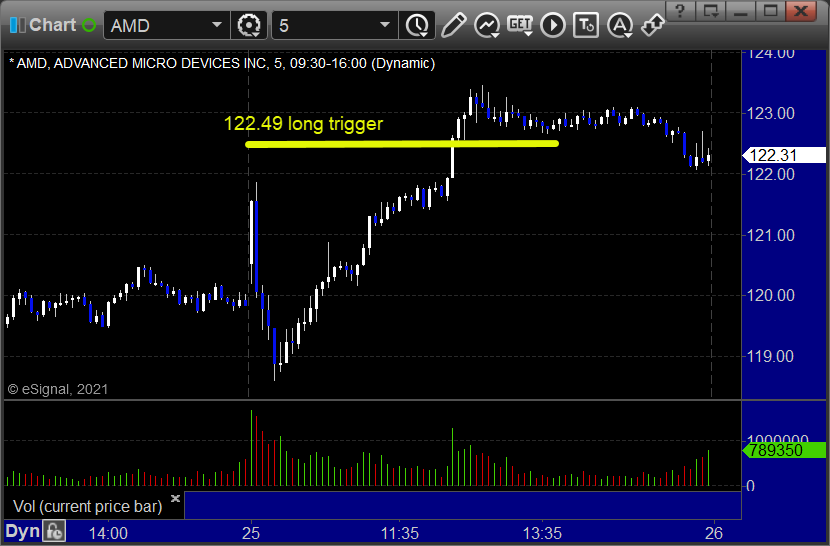Toggle the lock icon beside Dyn
The image size is (830, 546).
(54, 532)
